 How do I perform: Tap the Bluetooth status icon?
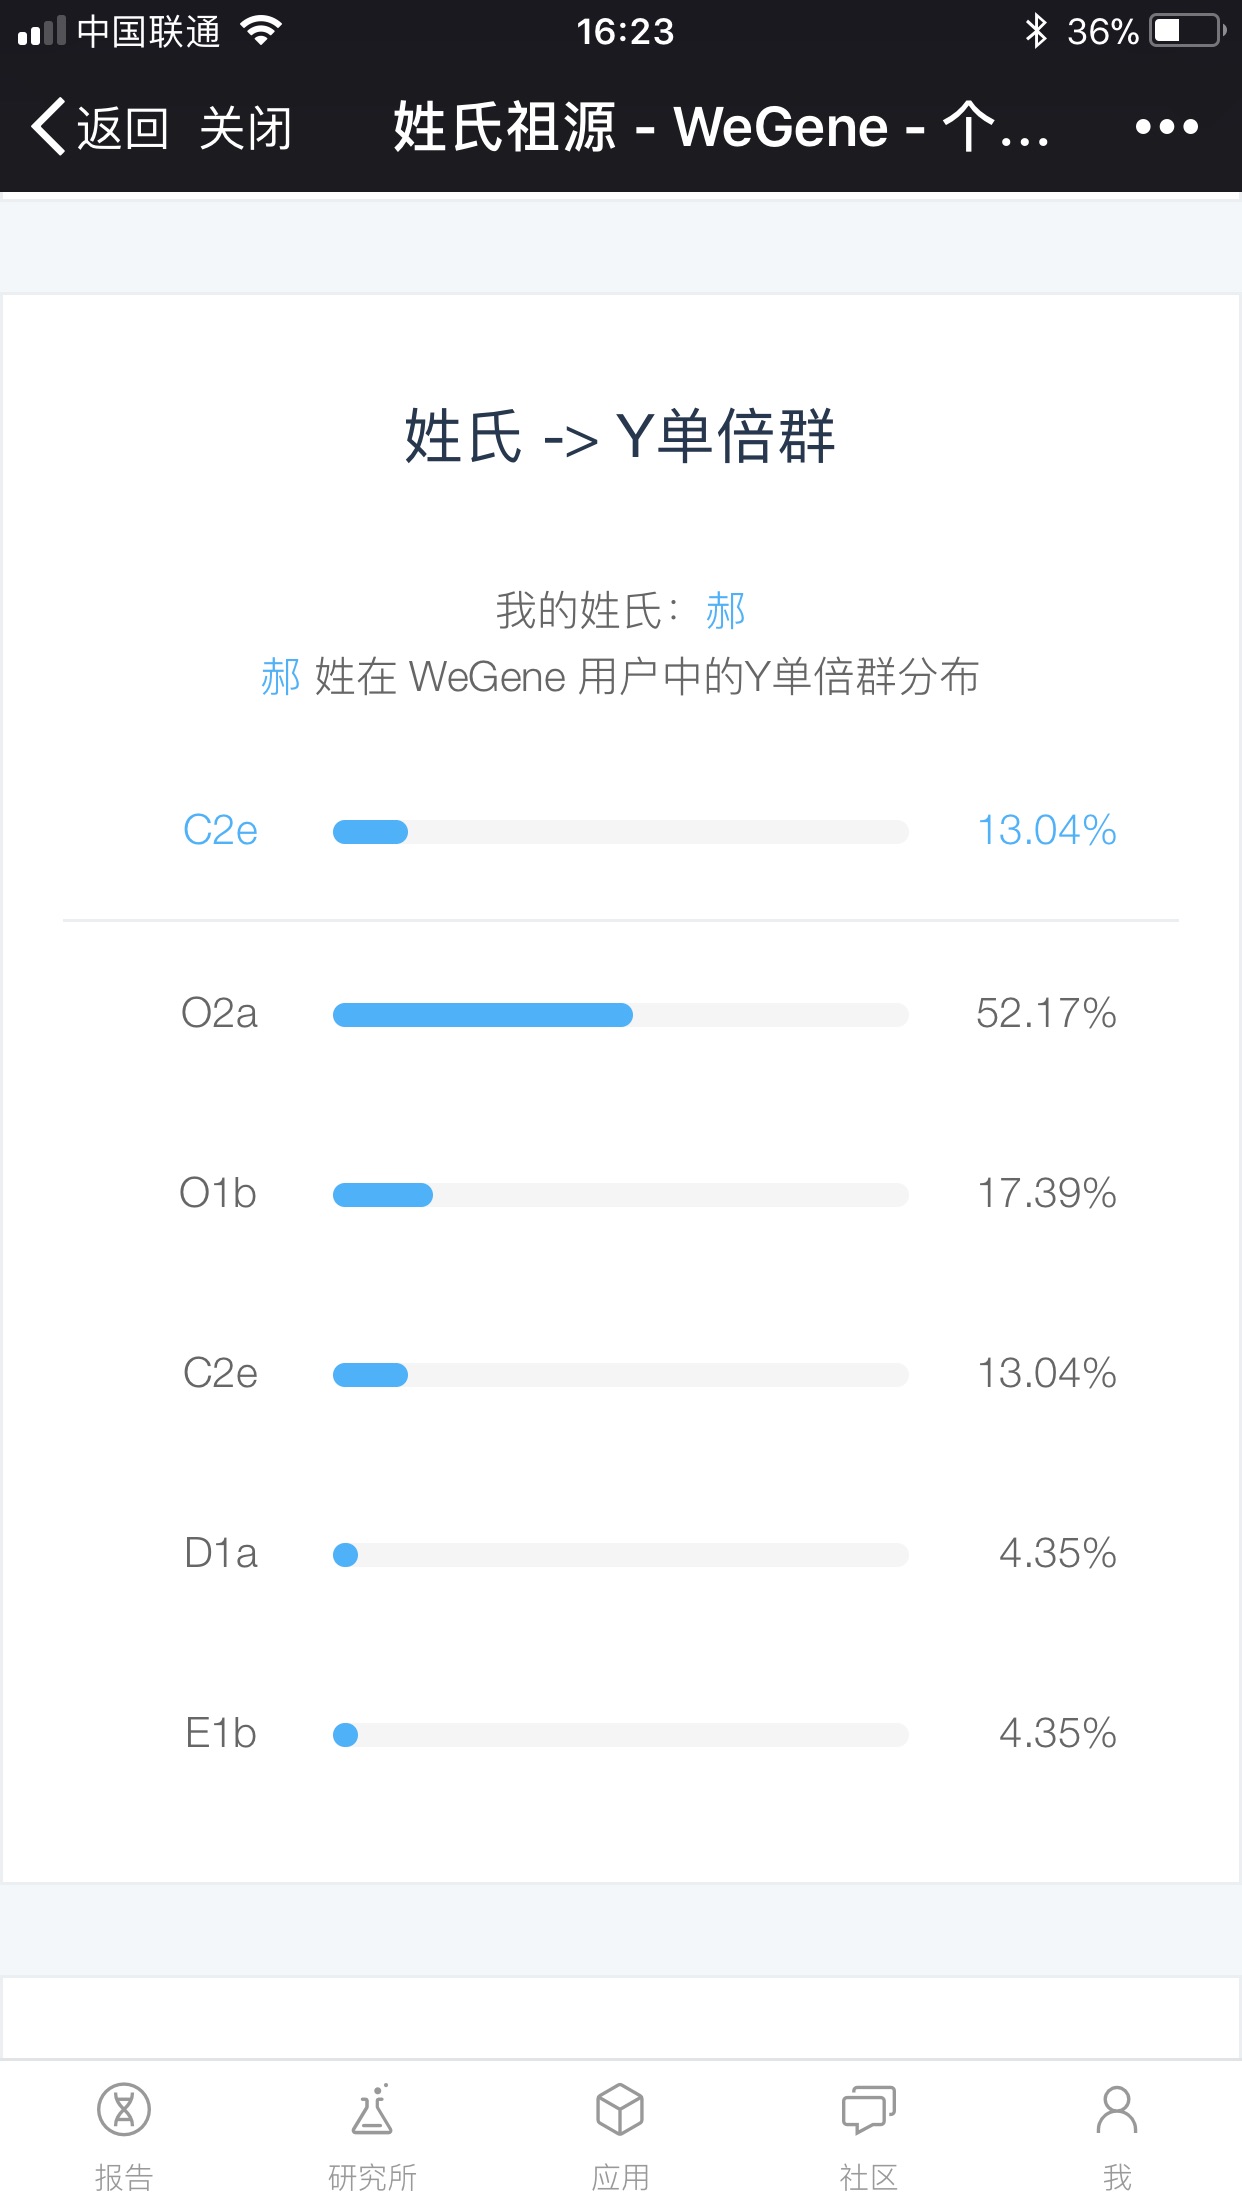tap(1036, 32)
